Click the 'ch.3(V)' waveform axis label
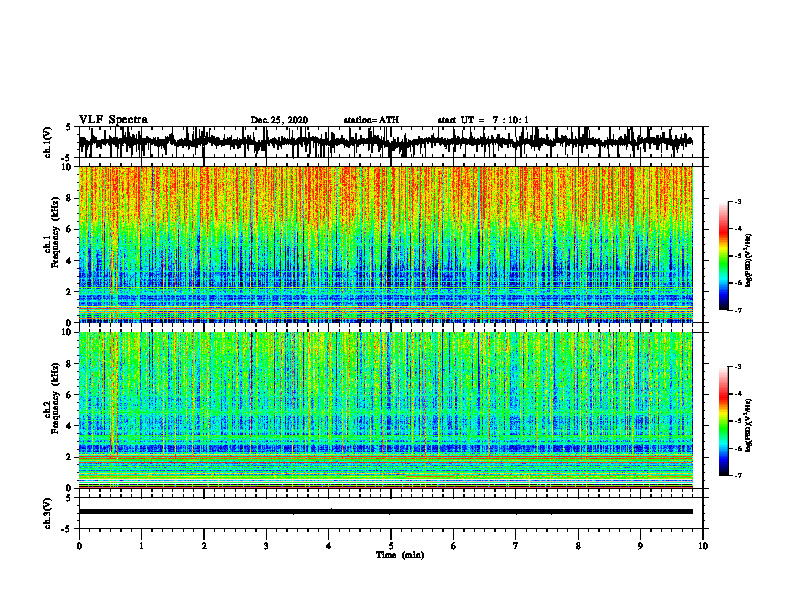The height and width of the screenshot is (612, 792). click(x=48, y=514)
